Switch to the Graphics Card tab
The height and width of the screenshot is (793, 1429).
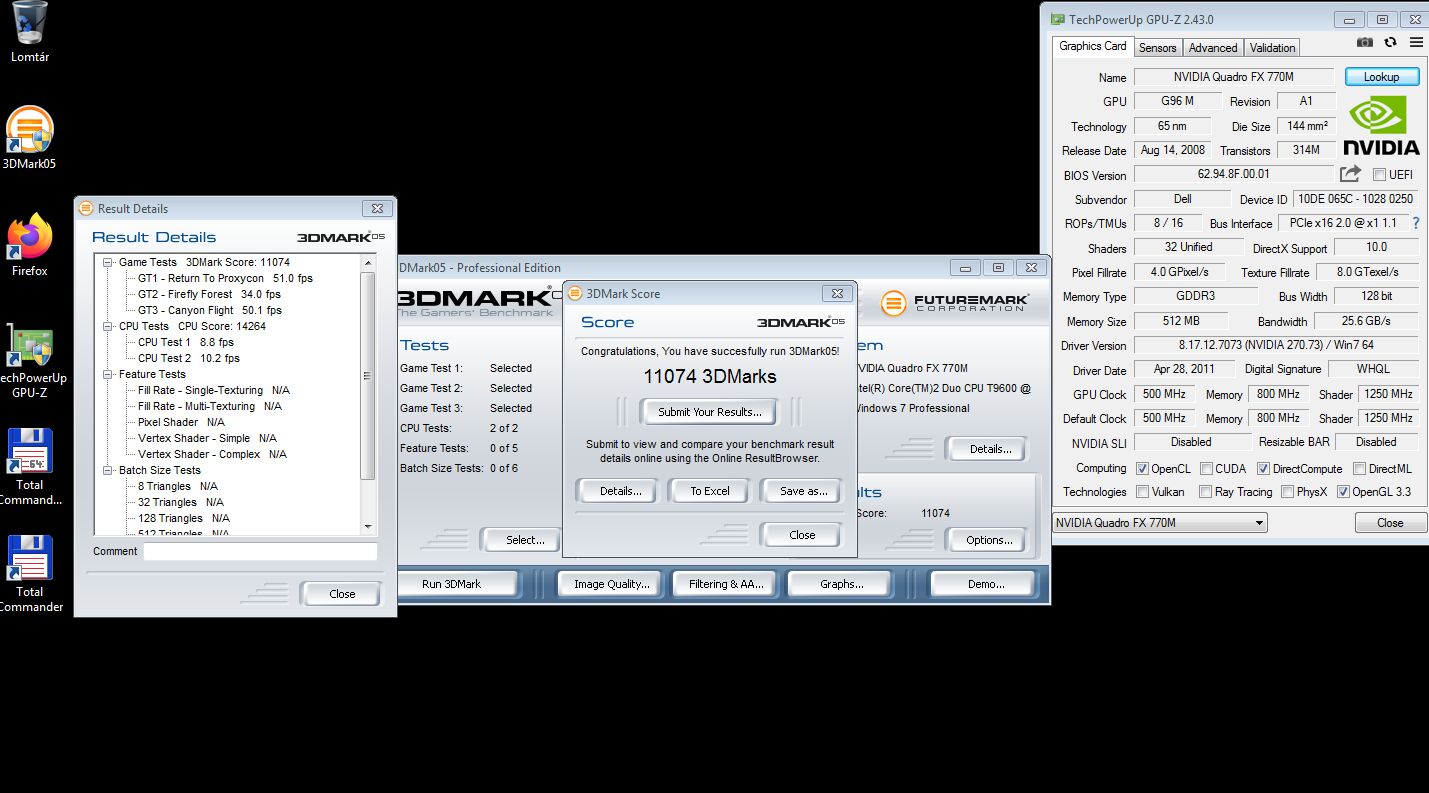(1092, 46)
